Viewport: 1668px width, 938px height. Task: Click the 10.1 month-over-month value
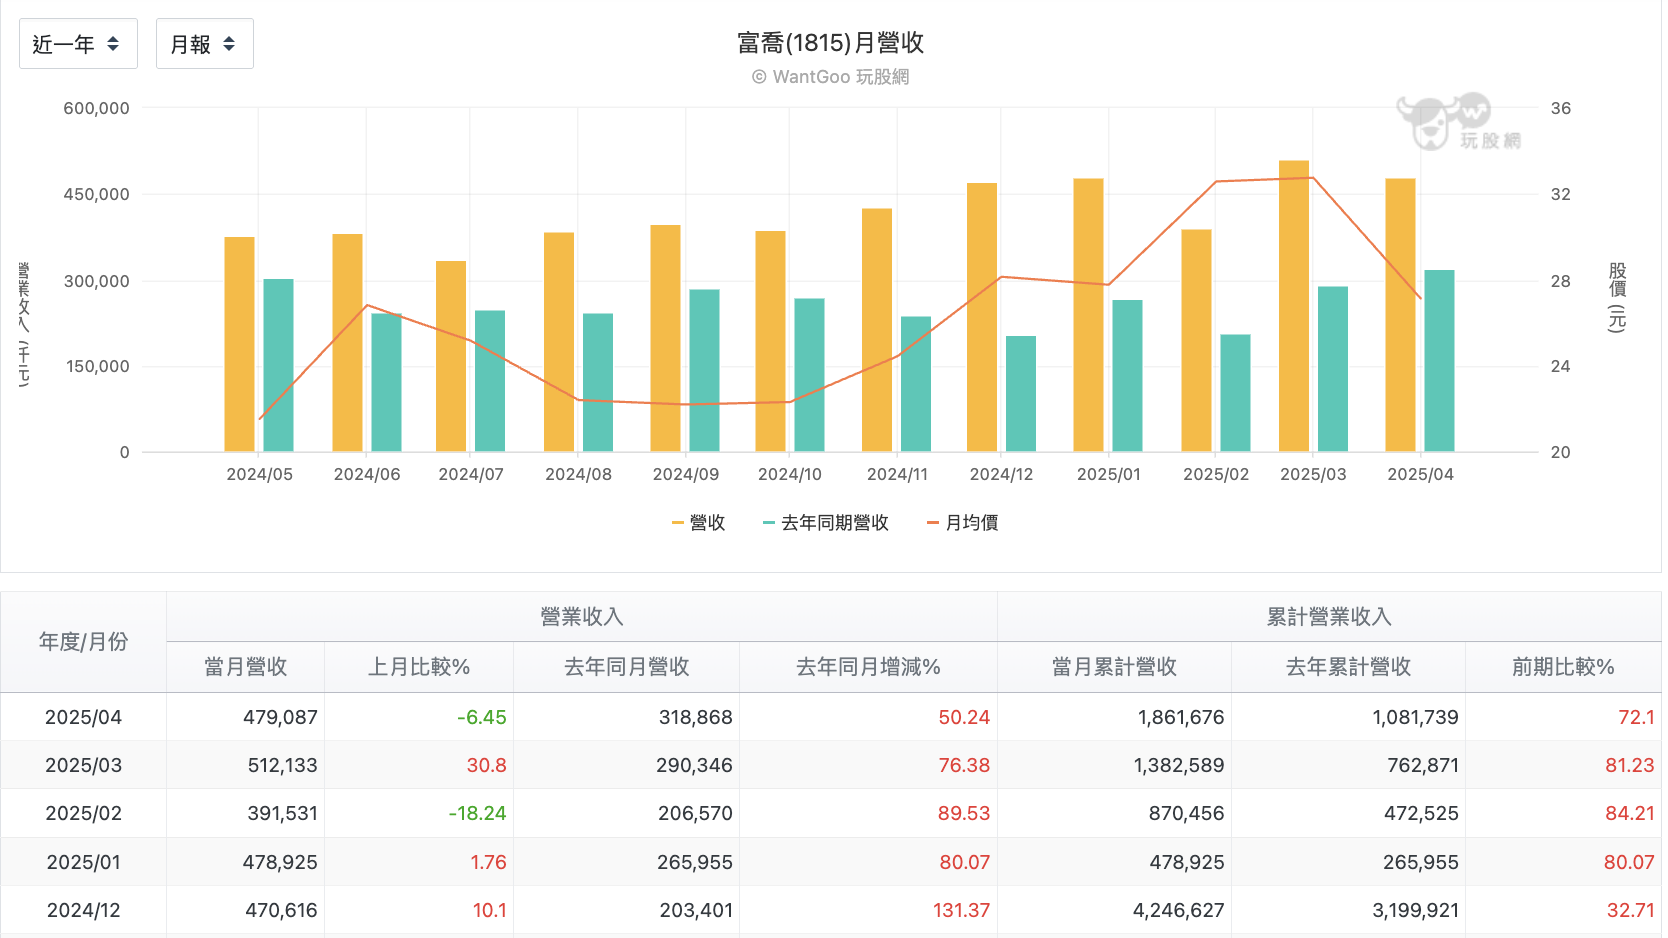click(490, 910)
